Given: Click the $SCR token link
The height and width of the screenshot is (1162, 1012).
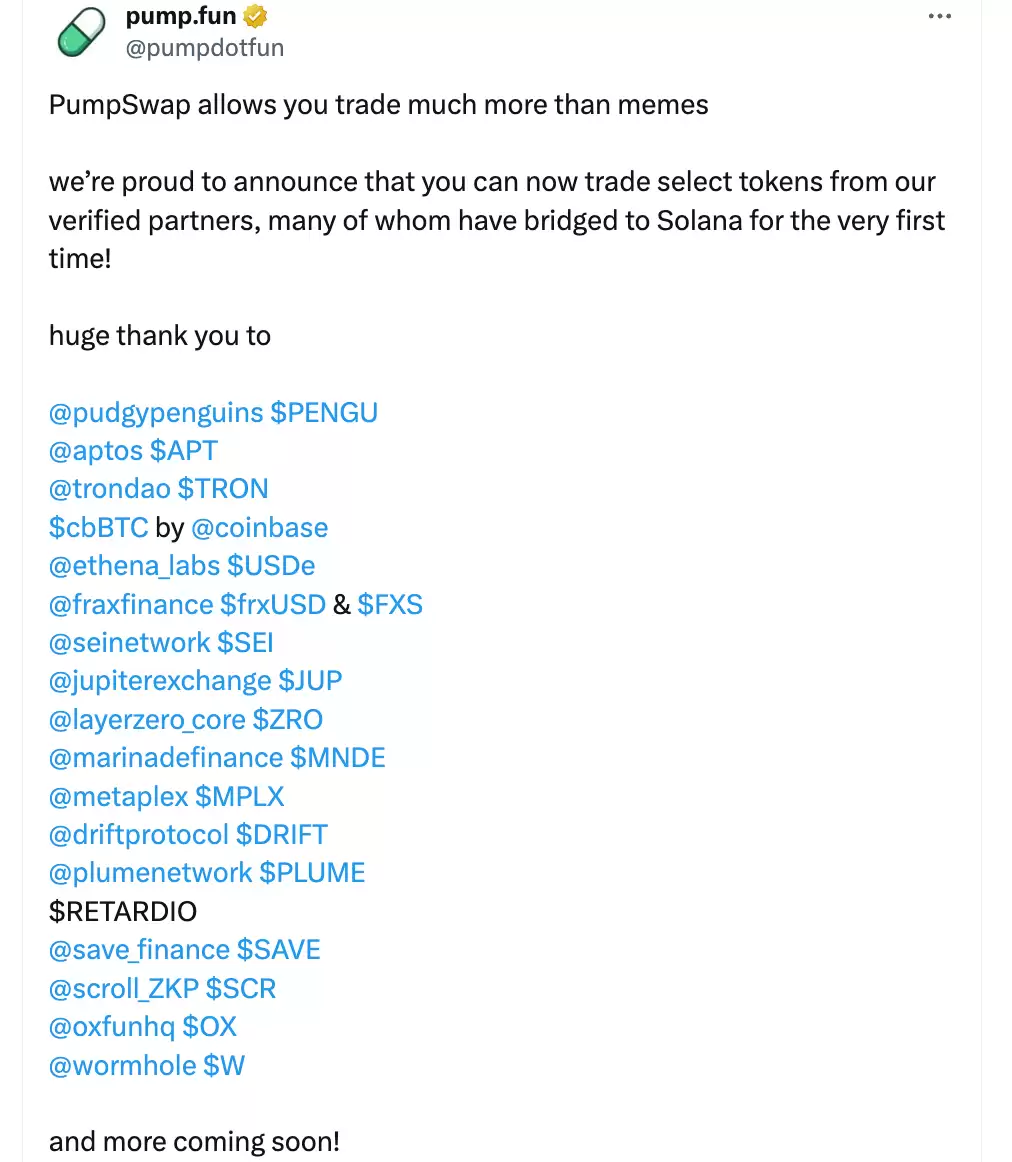Looking at the screenshot, I should pos(241,988).
